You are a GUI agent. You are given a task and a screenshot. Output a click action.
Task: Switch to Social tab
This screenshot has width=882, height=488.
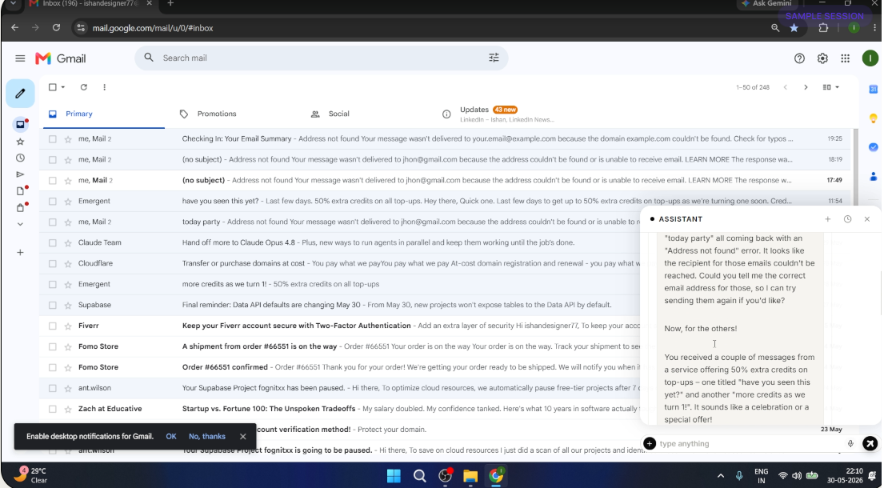click(365, 114)
